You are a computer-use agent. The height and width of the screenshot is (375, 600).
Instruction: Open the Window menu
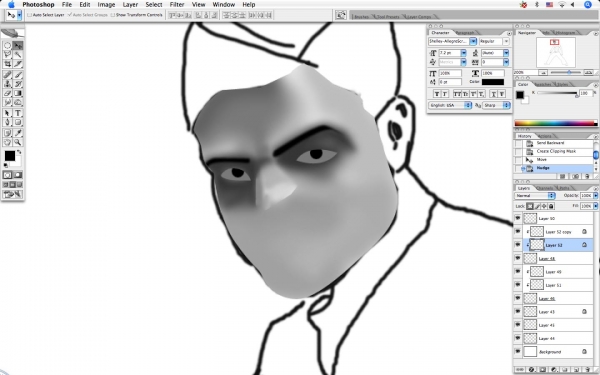point(223,5)
